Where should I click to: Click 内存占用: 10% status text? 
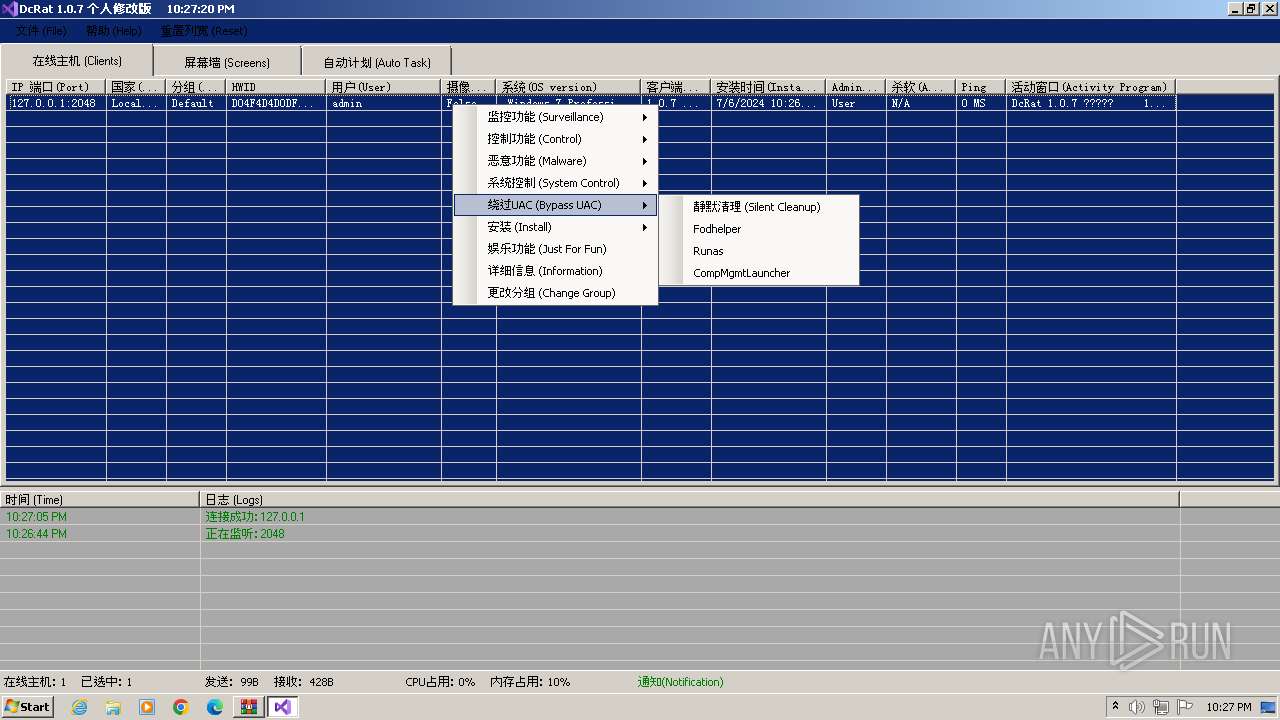tap(530, 682)
